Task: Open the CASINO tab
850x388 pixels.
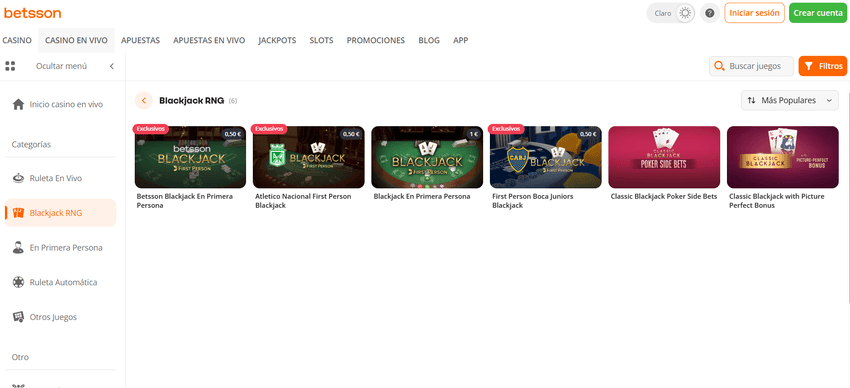Action: tap(17, 40)
